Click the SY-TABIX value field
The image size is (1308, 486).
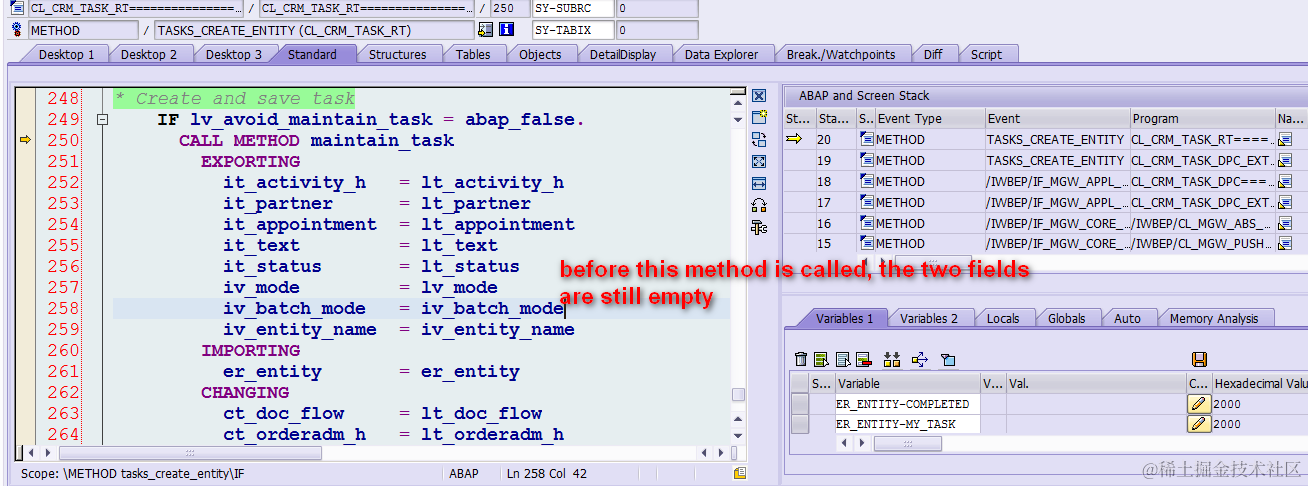pyautogui.click(x=655, y=30)
